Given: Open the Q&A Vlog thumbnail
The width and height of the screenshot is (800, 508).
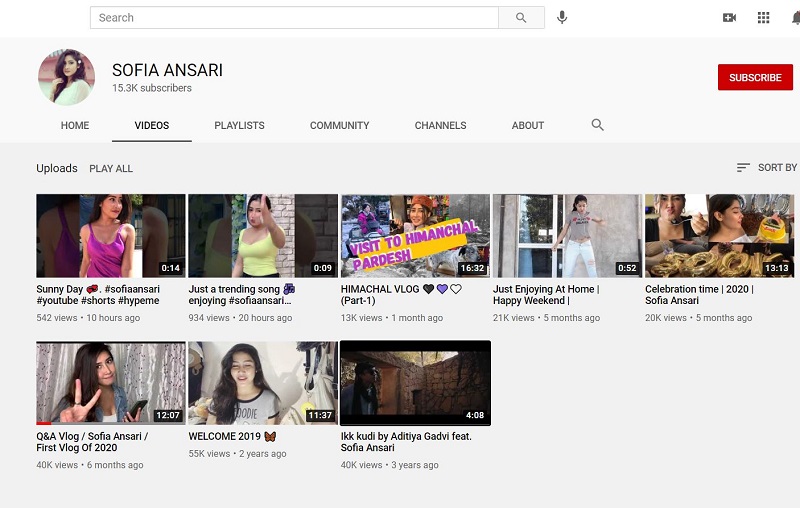Looking at the screenshot, I should coord(111,383).
